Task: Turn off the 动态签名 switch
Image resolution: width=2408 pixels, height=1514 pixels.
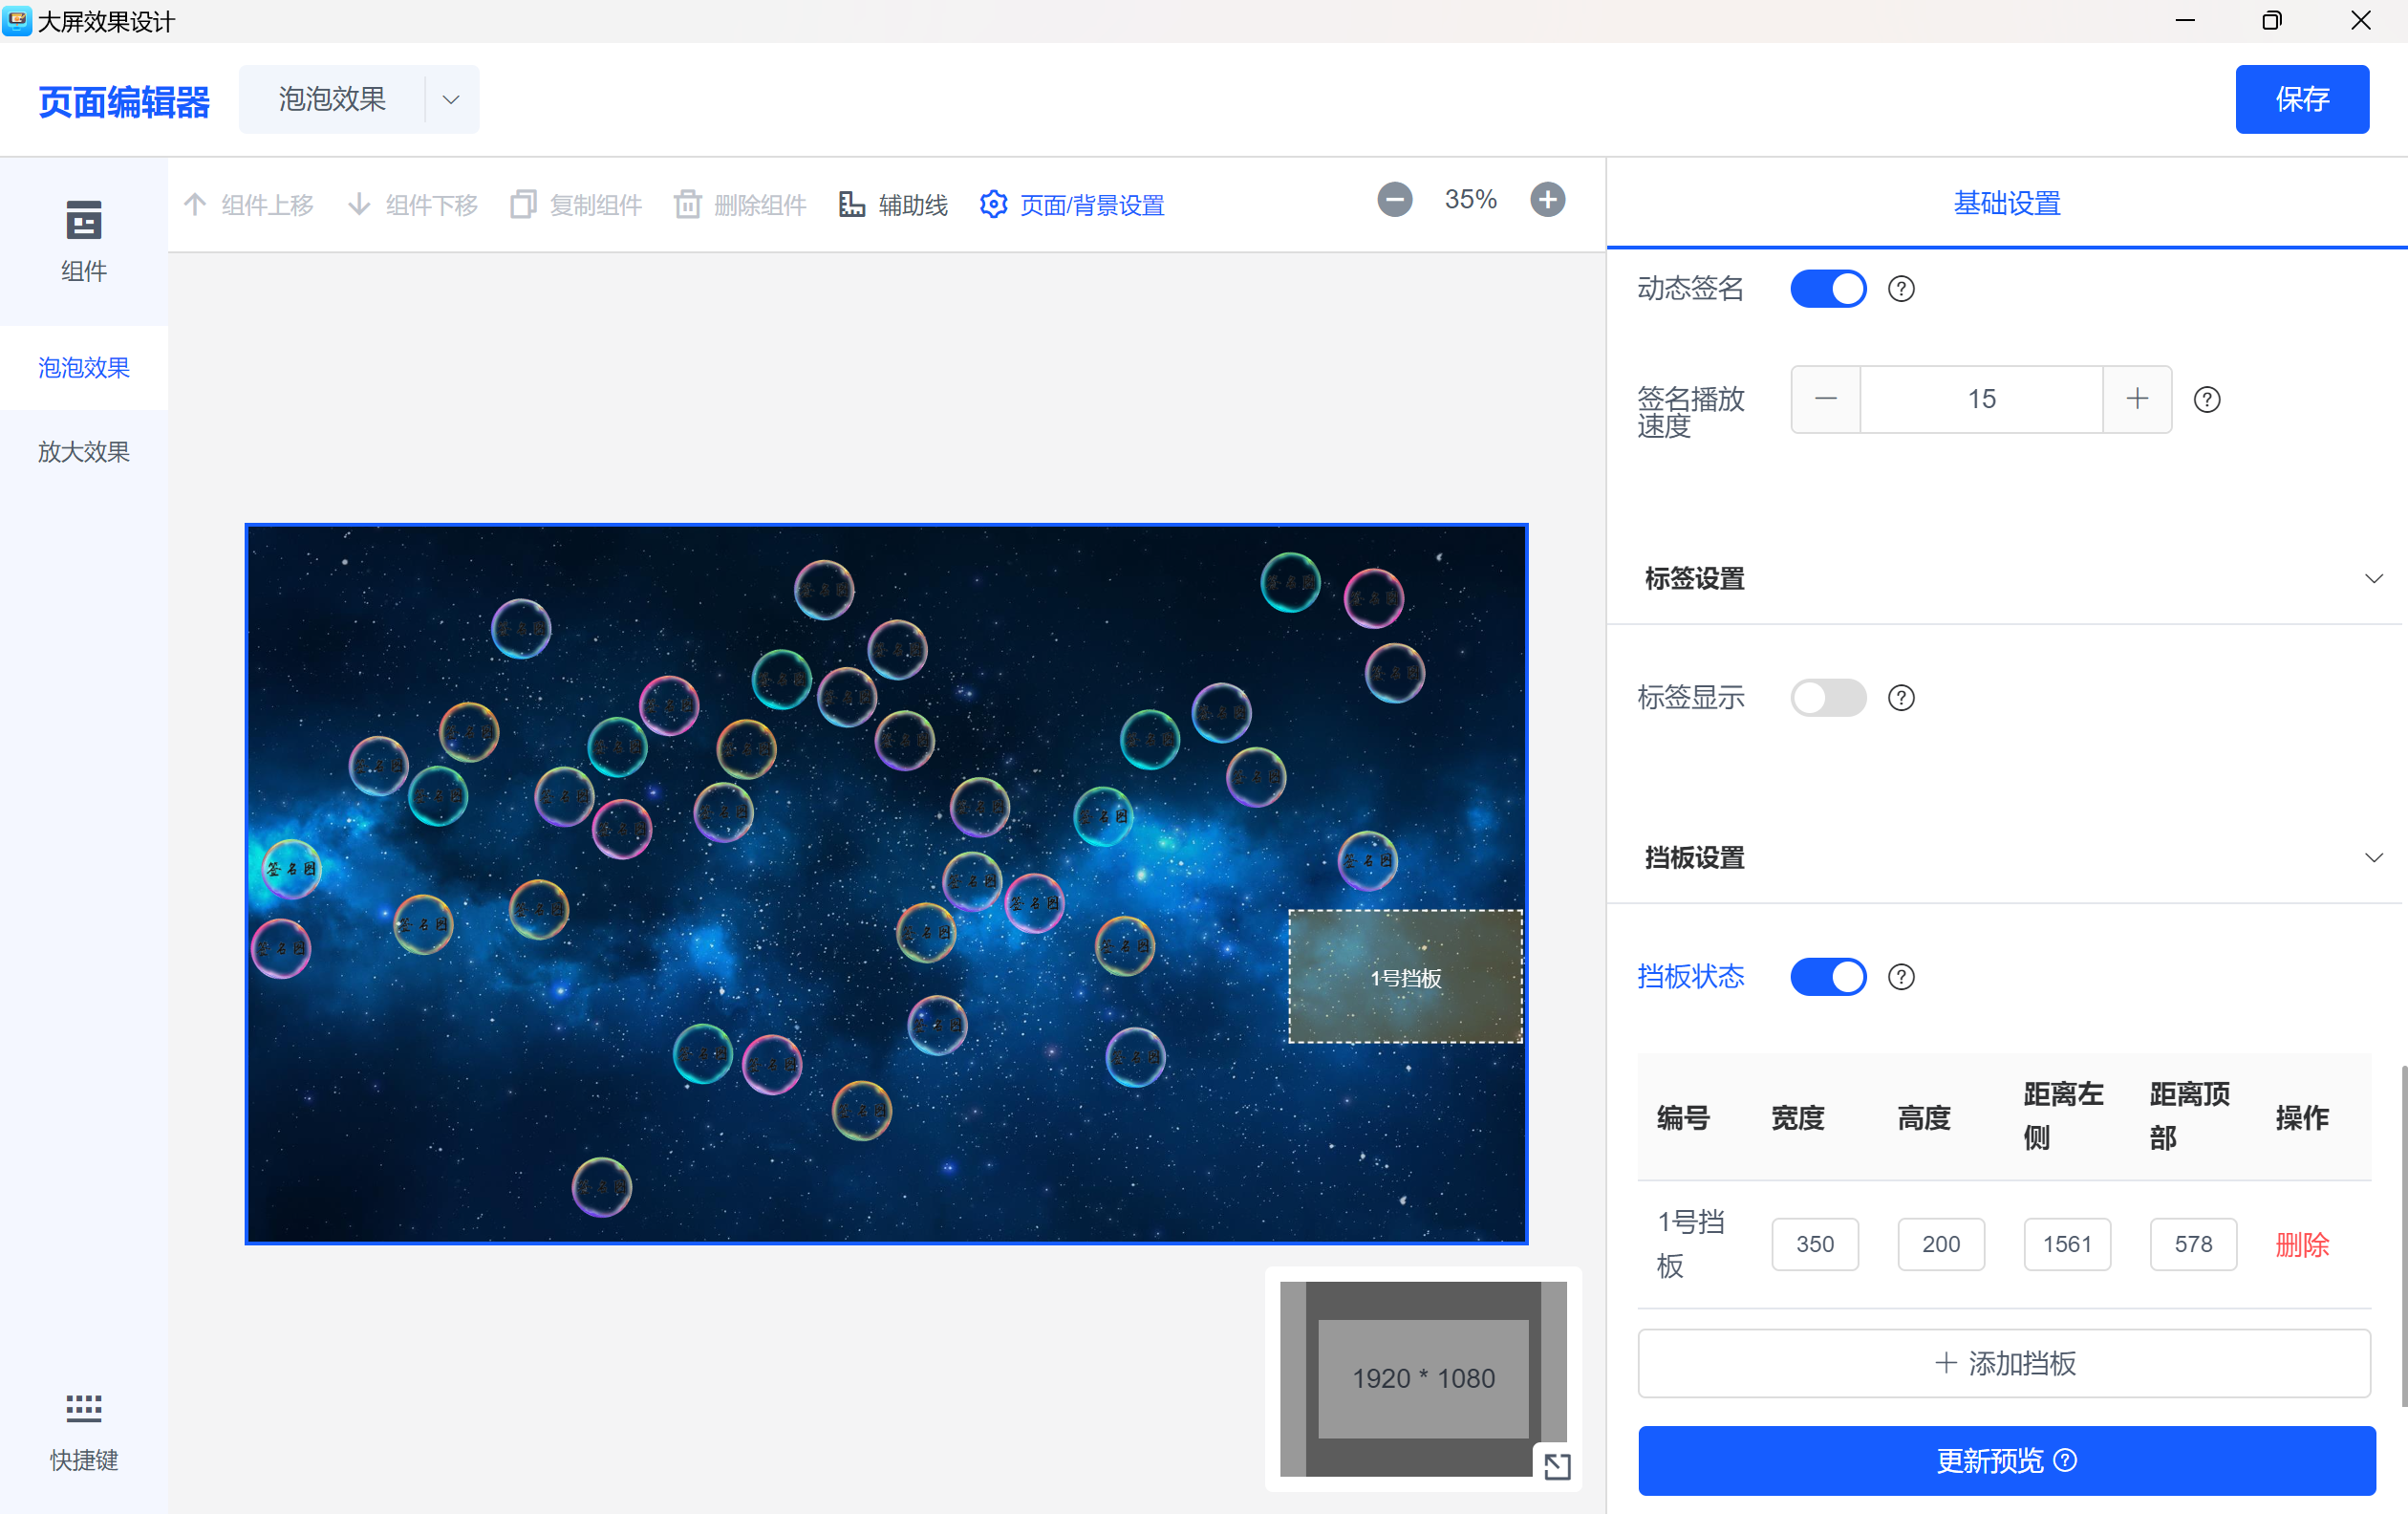Action: click(x=1827, y=289)
